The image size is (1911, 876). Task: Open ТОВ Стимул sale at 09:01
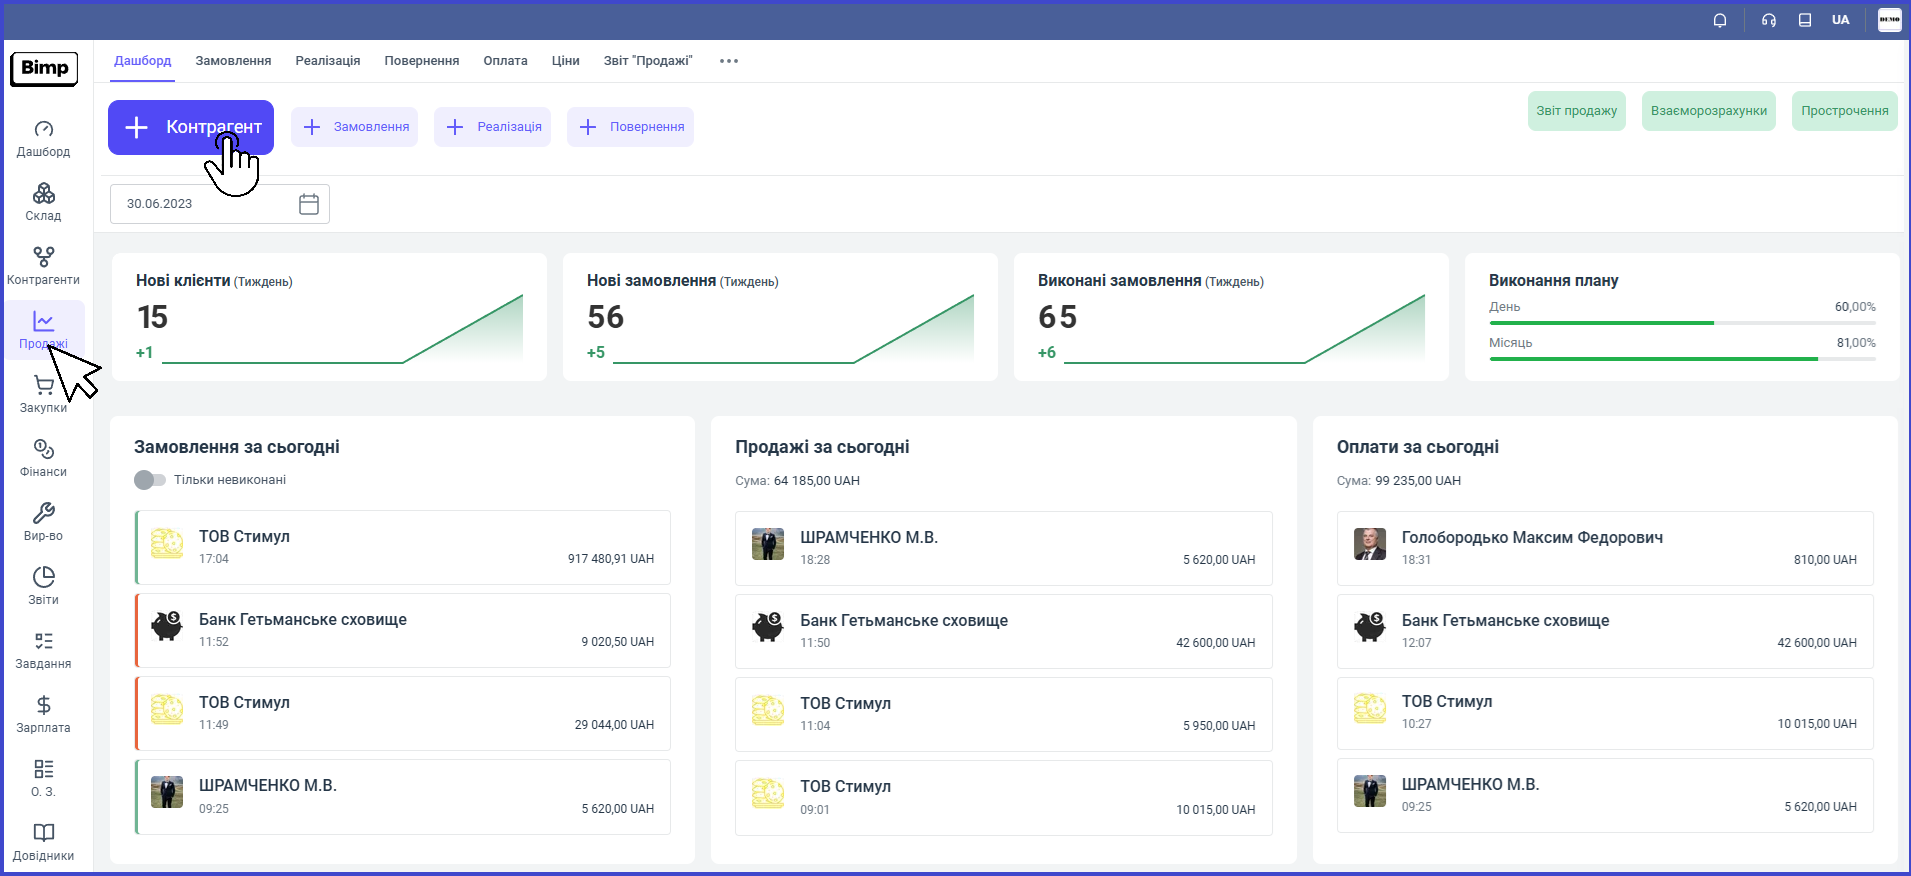(x=1004, y=798)
